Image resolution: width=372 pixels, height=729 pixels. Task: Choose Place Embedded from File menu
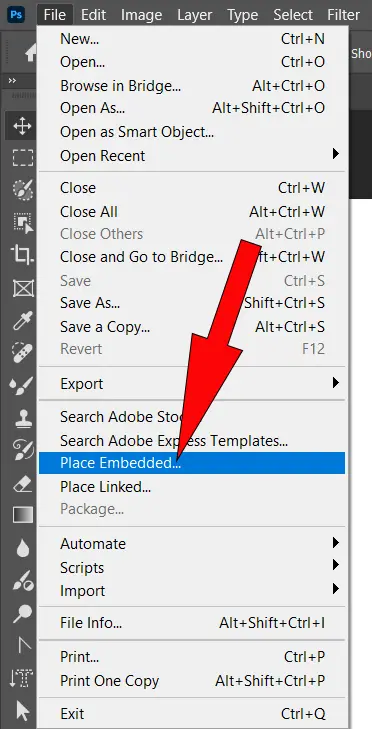coord(192,463)
